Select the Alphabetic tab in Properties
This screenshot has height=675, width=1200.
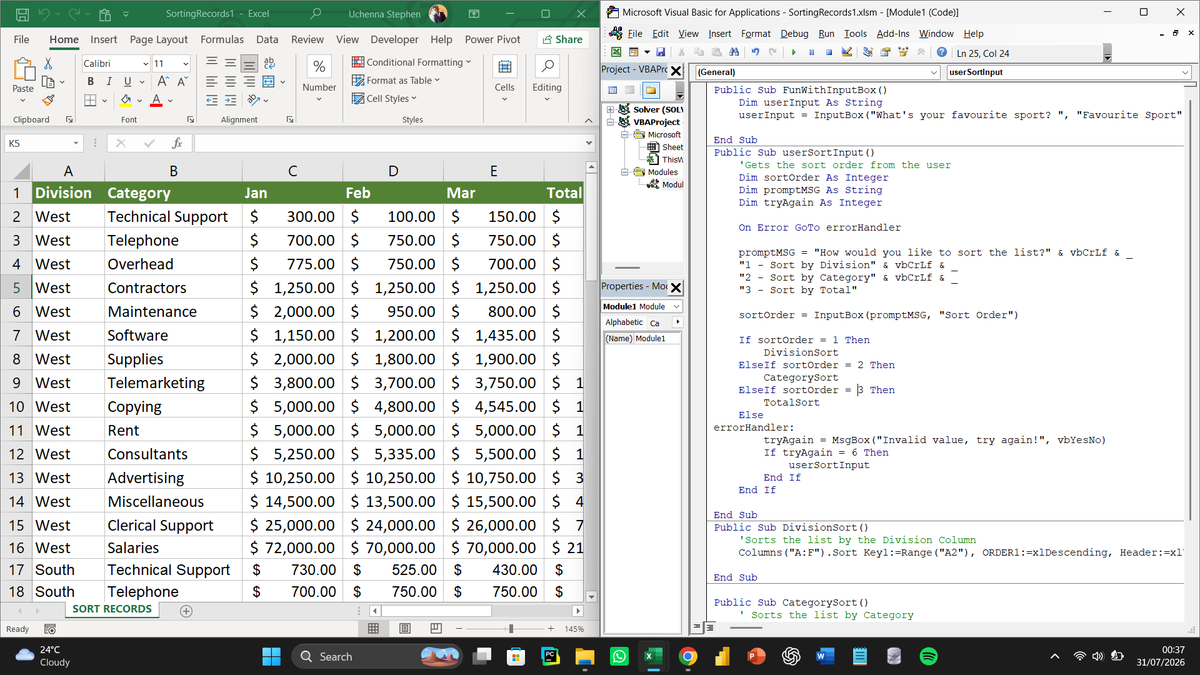tap(624, 322)
